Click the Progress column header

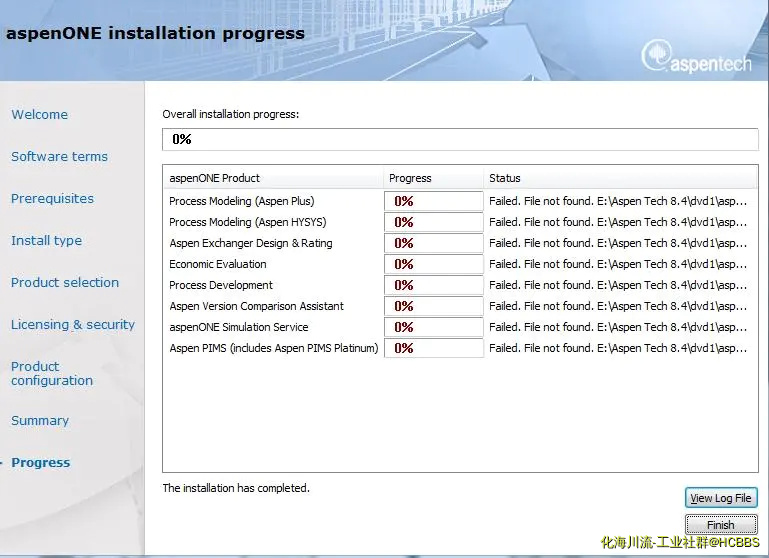tap(433, 178)
